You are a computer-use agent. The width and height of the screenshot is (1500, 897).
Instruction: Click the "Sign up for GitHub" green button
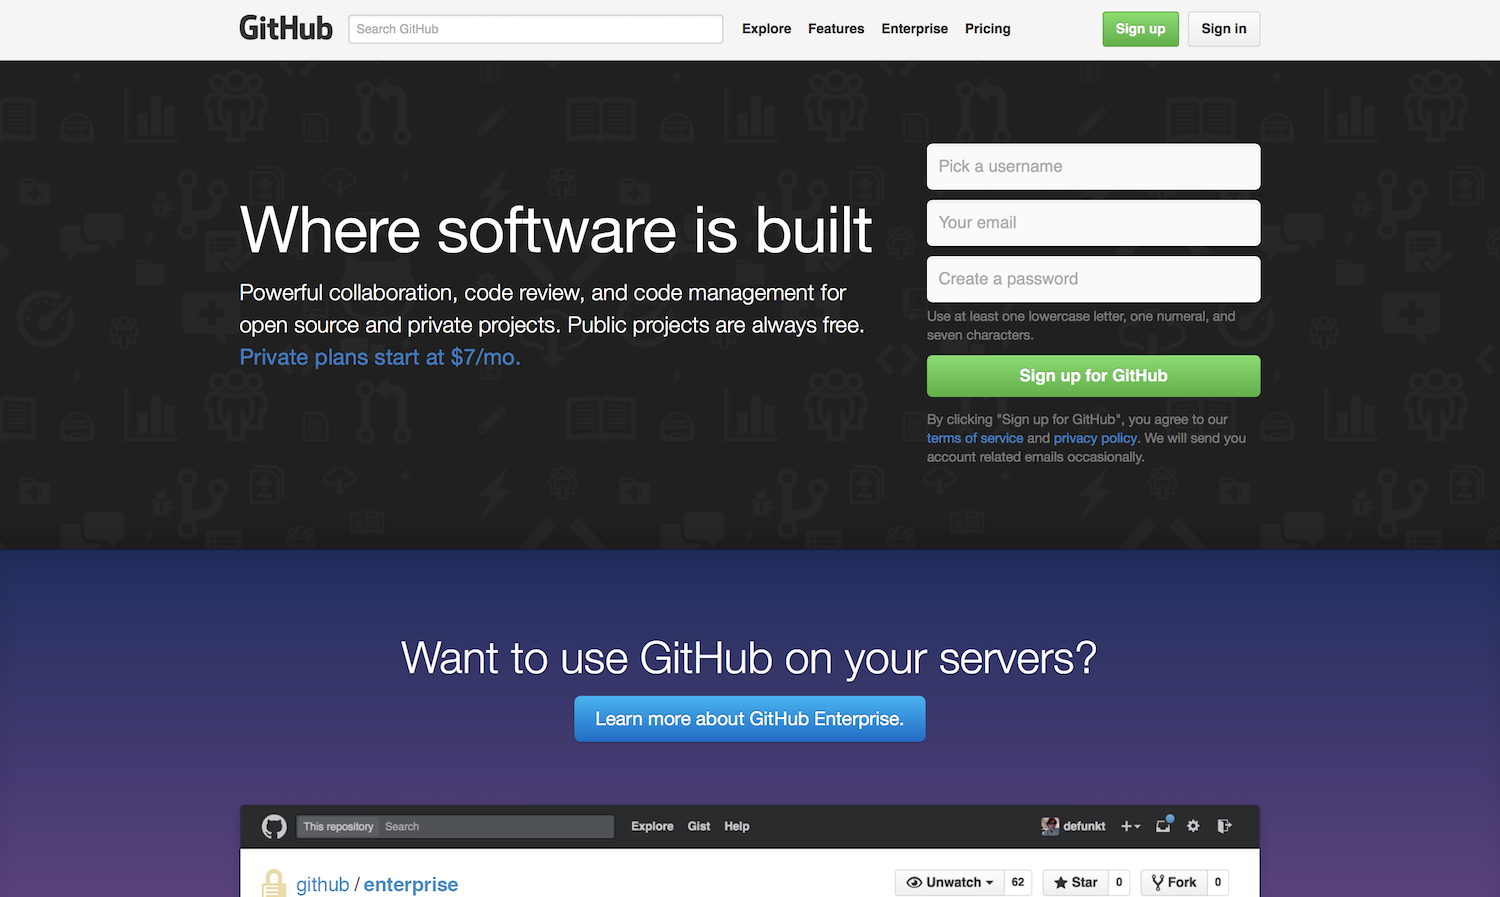click(1092, 375)
